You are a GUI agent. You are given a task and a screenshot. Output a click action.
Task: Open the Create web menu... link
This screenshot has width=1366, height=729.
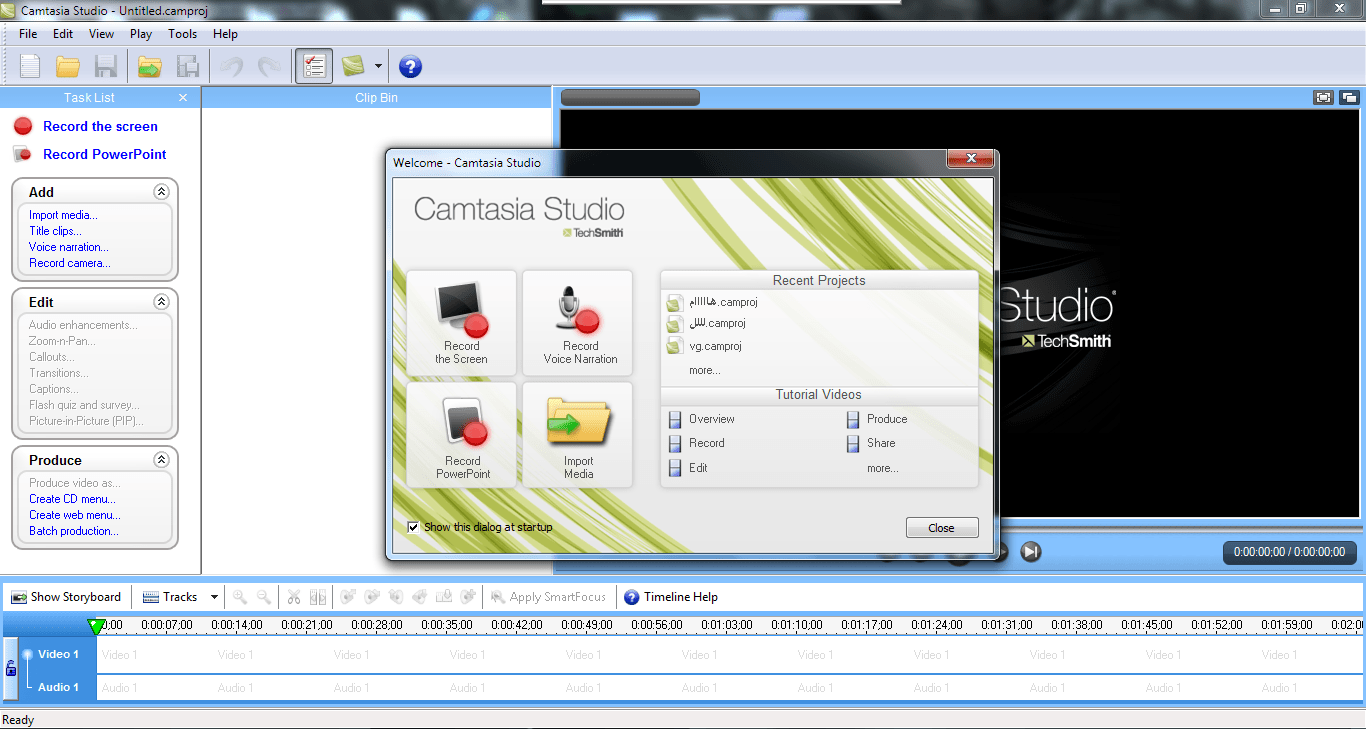pyautogui.click(x=75, y=515)
